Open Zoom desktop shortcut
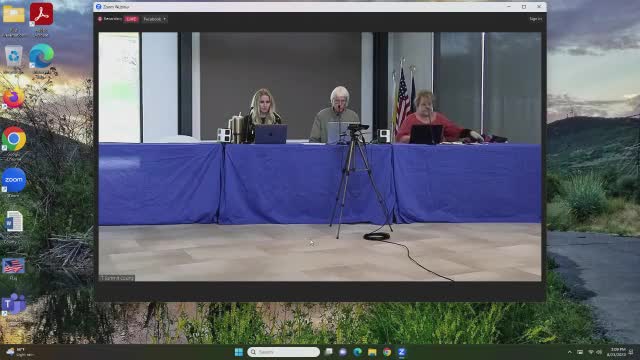 pyautogui.click(x=14, y=180)
